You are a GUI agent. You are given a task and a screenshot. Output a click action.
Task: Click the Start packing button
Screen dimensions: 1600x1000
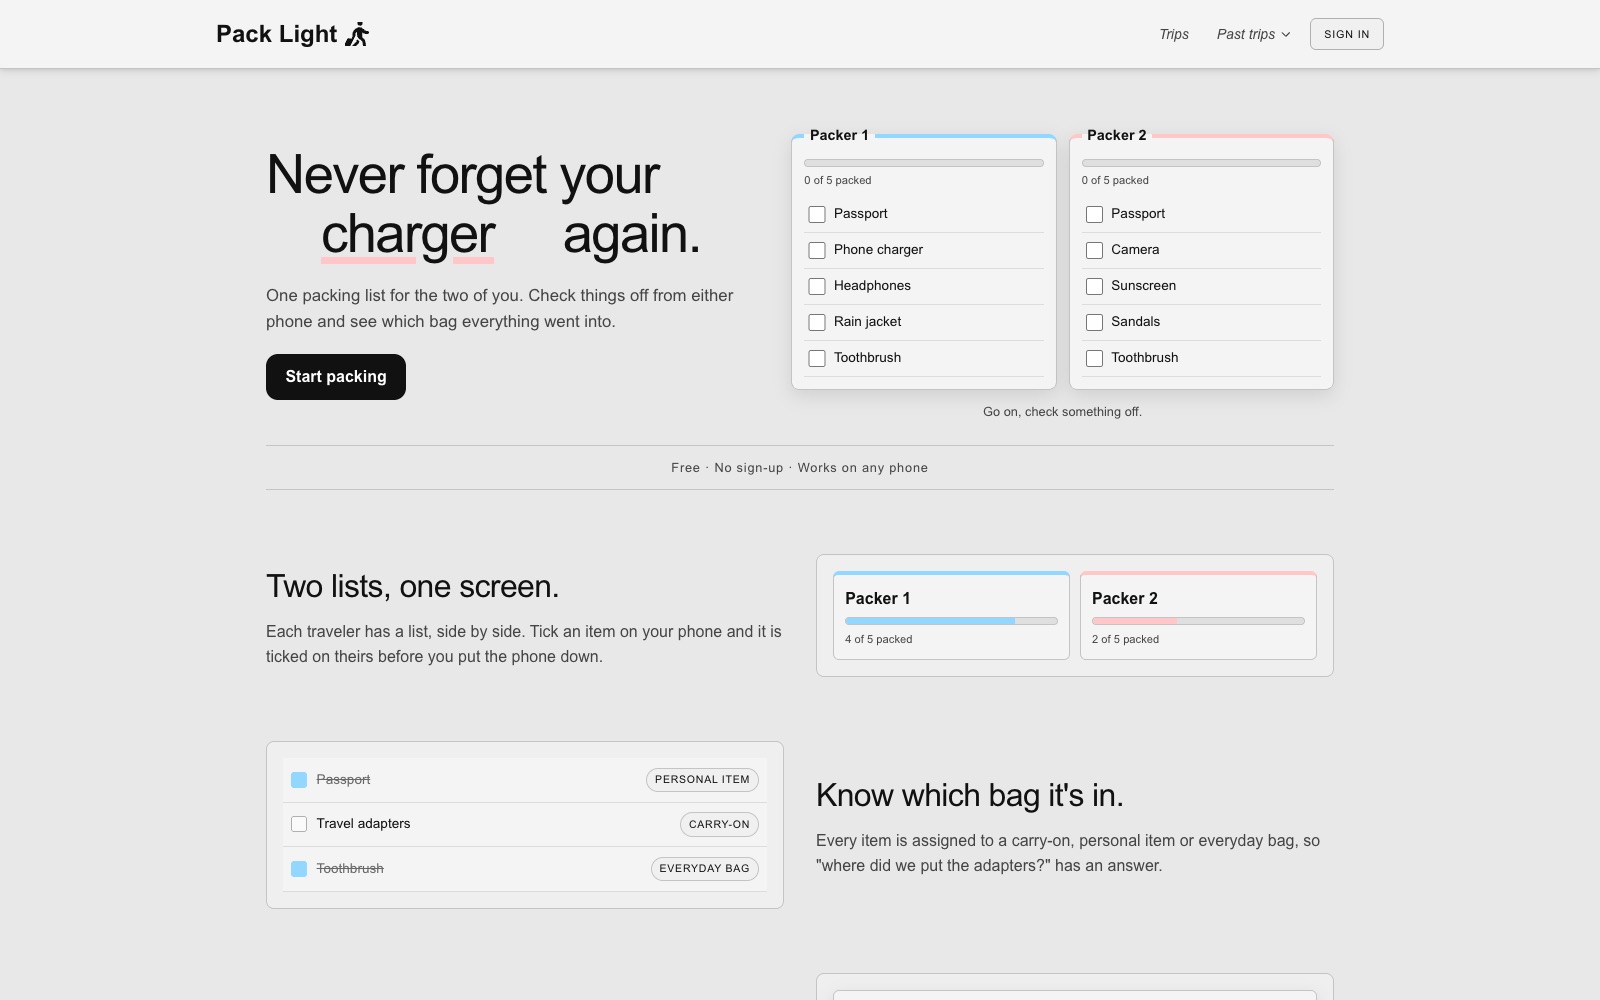[x=336, y=377]
